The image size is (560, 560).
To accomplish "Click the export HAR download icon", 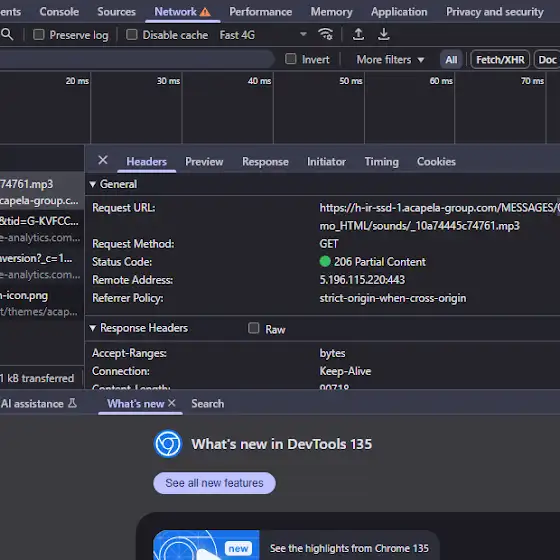I will 384,35.
